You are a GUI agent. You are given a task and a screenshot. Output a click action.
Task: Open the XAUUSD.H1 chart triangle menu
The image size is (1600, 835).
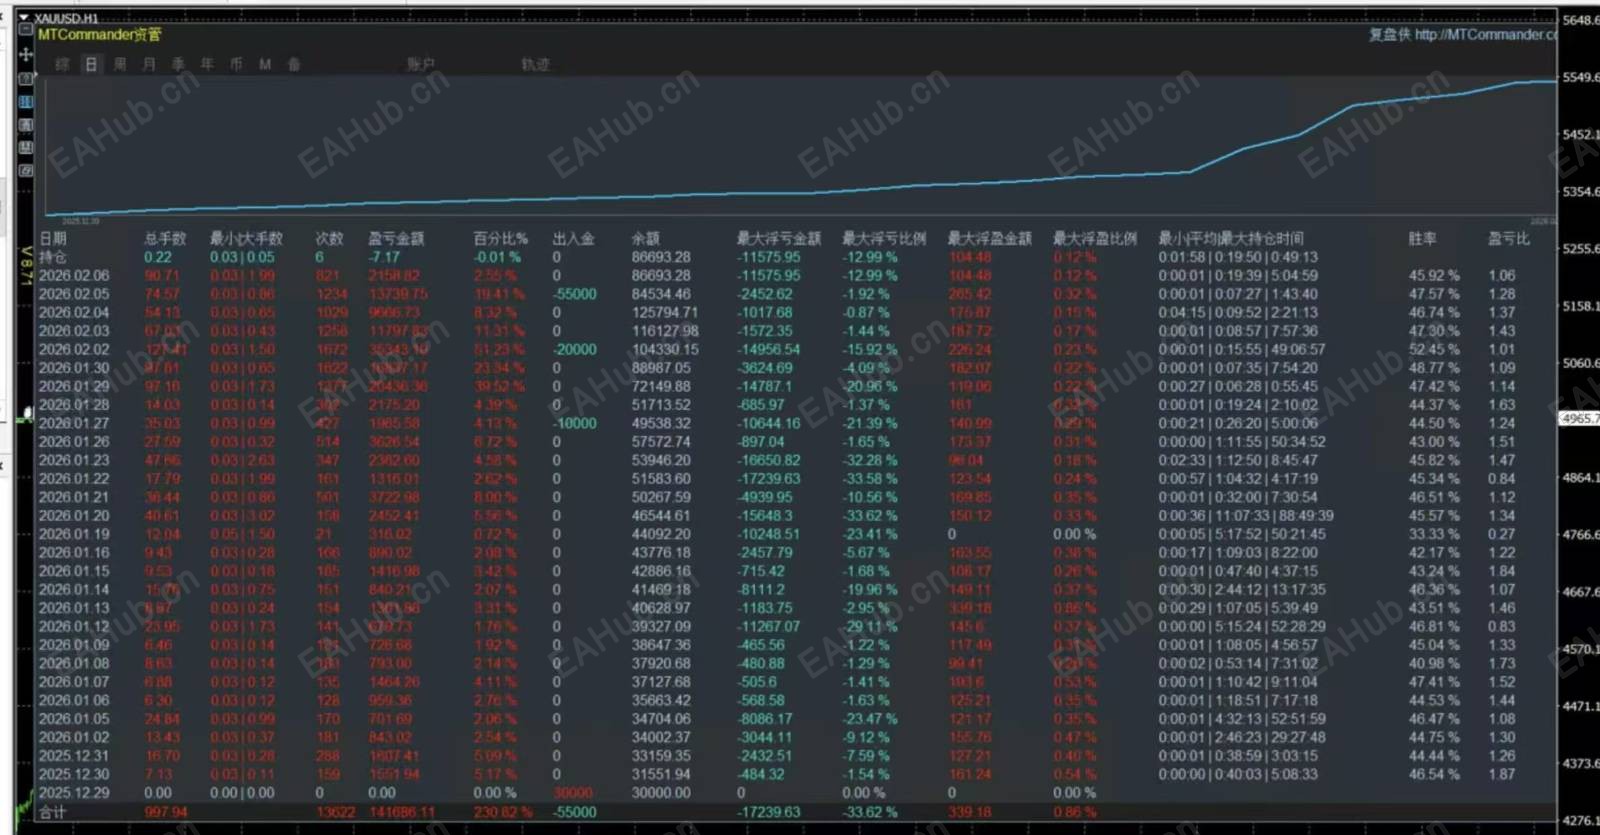coord(24,18)
